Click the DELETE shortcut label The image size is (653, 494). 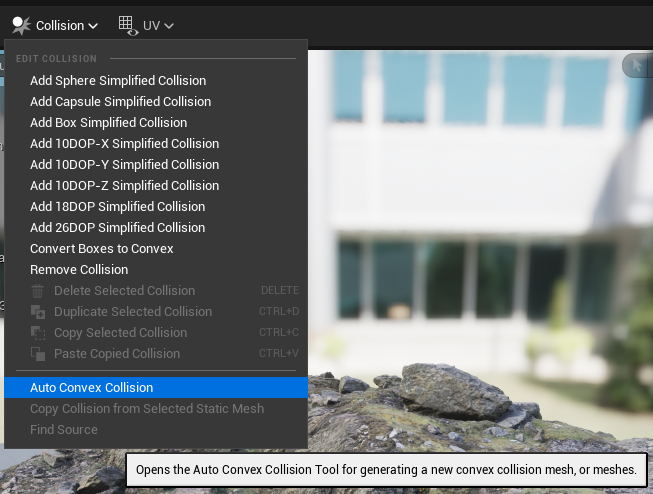click(280, 290)
